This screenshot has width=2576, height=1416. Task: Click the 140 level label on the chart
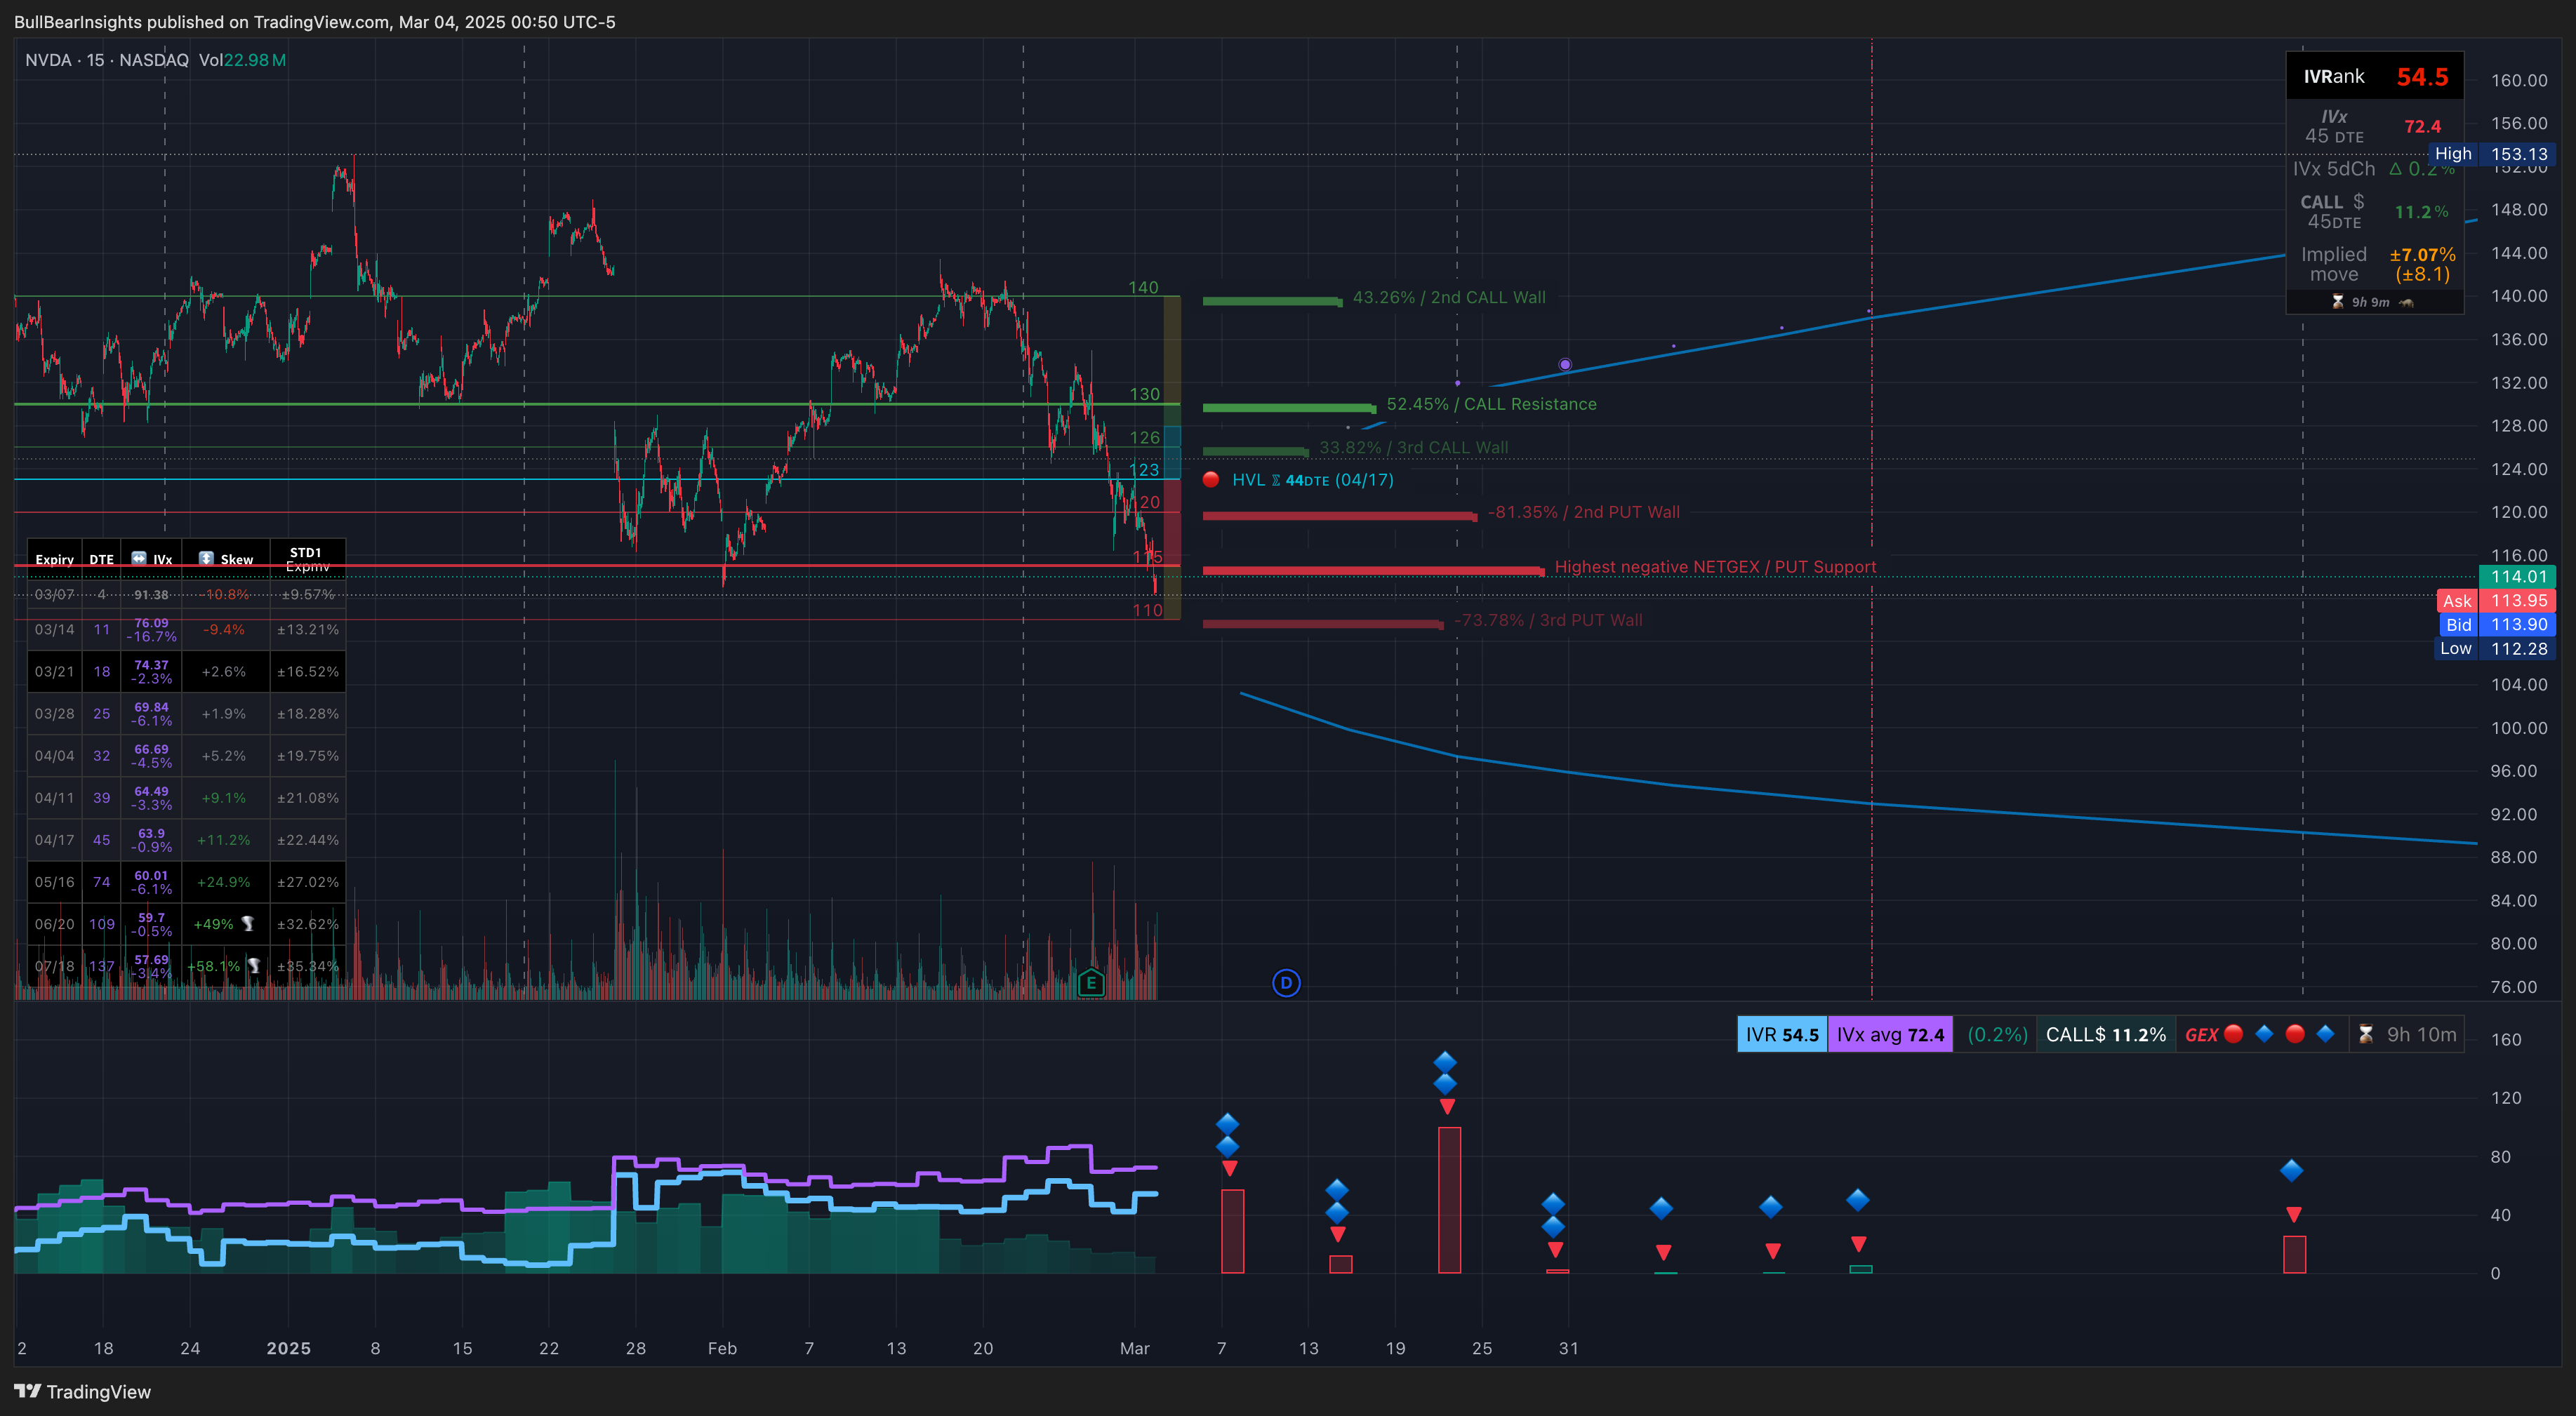coord(1143,287)
